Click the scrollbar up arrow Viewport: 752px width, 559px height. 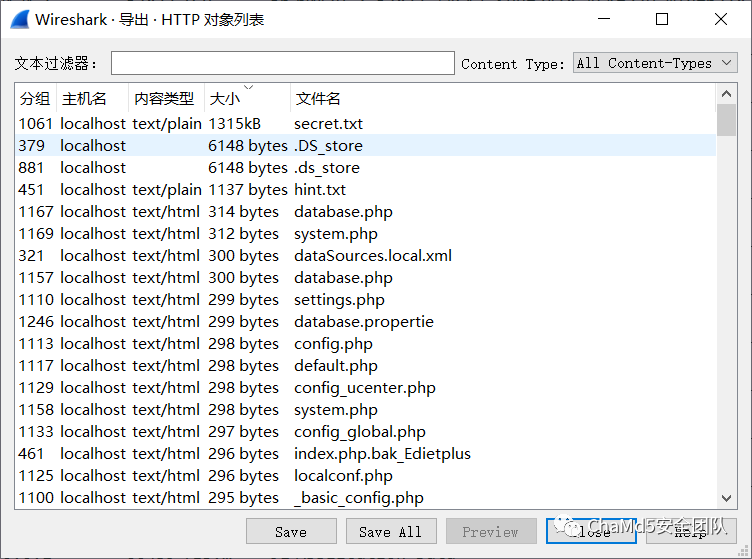726,94
